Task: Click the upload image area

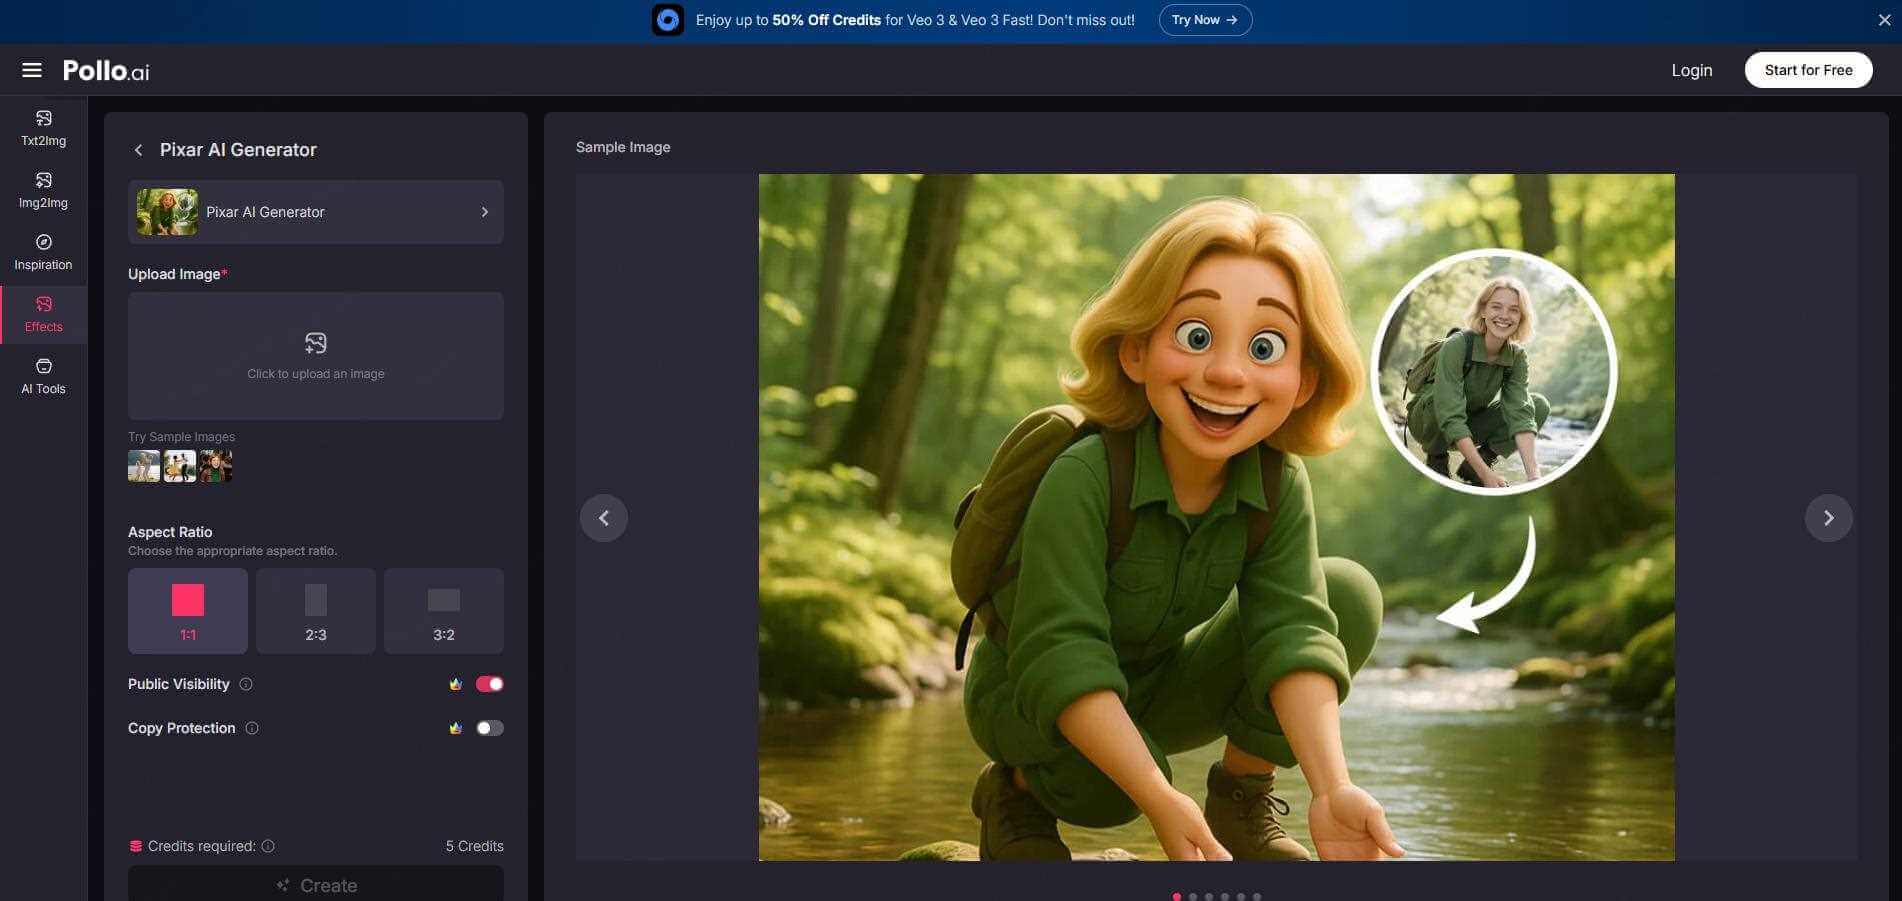Action: 315,356
